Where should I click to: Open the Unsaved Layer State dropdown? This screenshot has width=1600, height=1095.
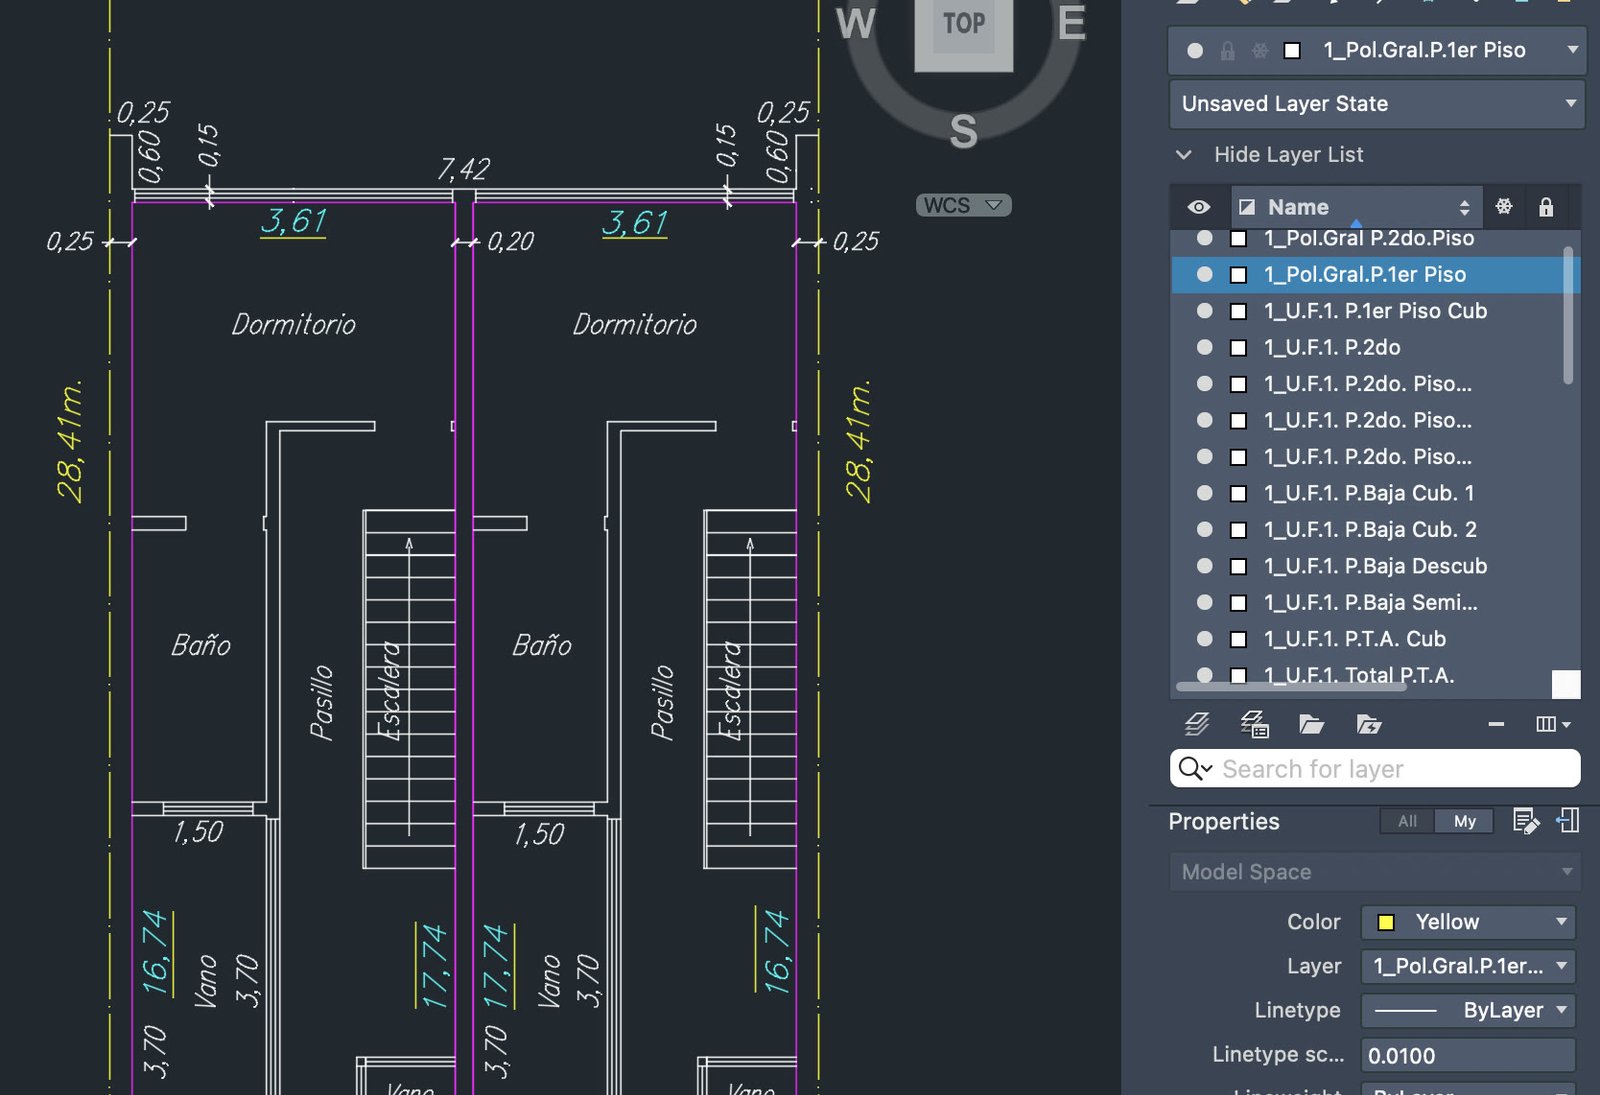point(1376,104)
